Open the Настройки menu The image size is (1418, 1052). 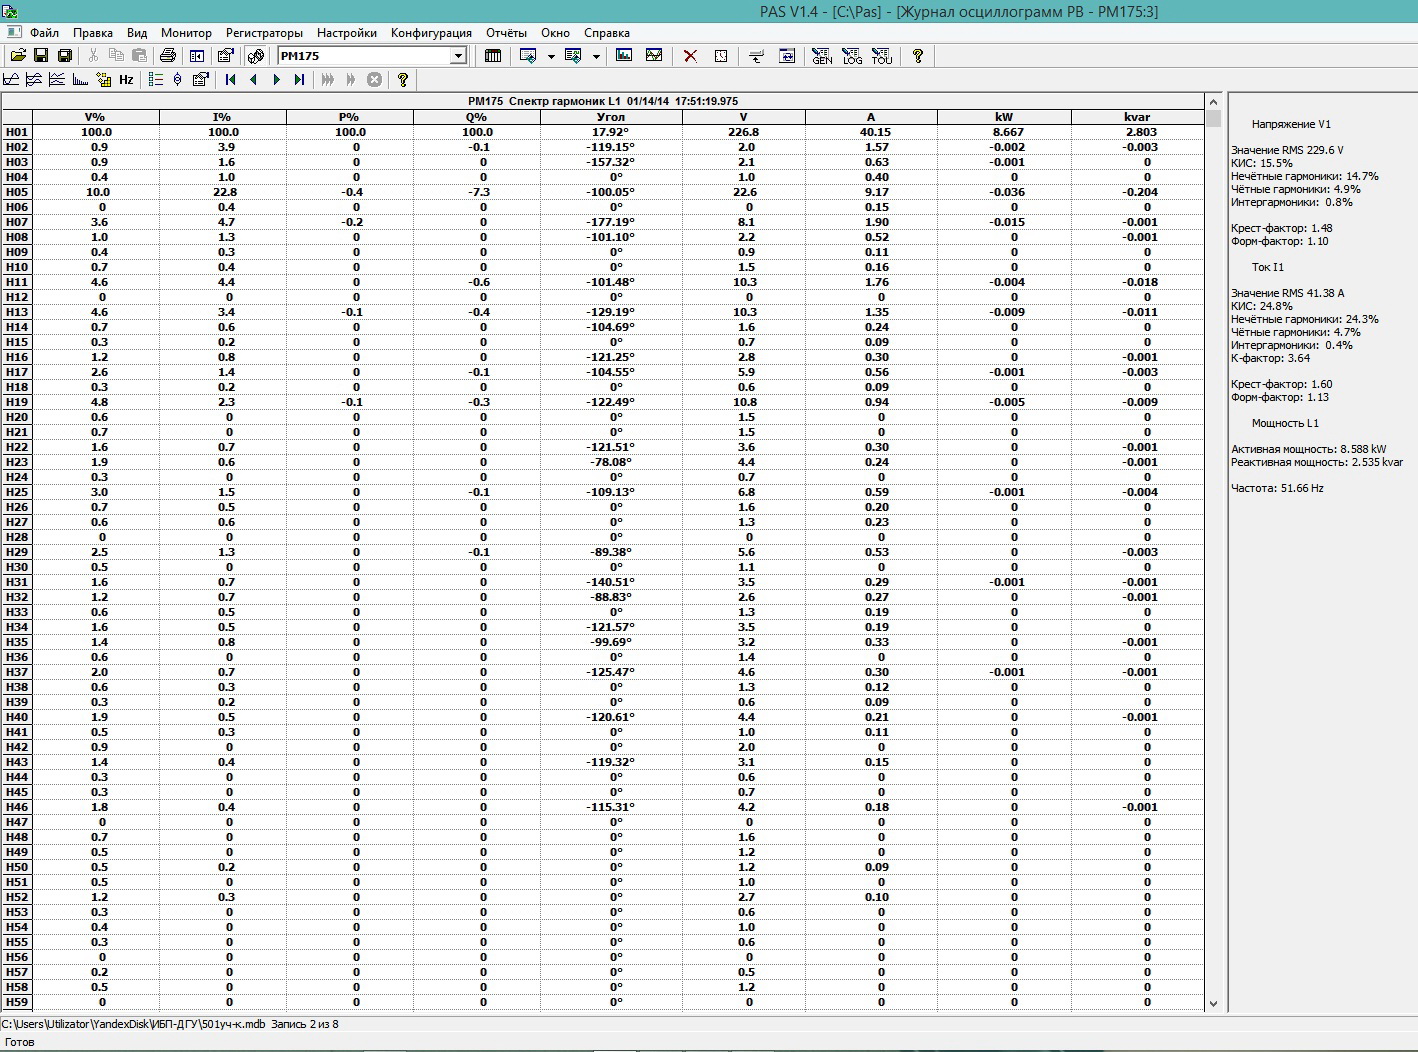(x=347, y=33)
